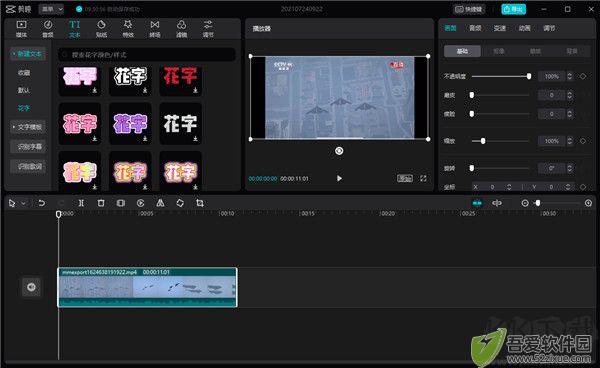600x368 pixels.
Task: Click the 00:10 mark on timeline ruler
Action: pos(227,213)
